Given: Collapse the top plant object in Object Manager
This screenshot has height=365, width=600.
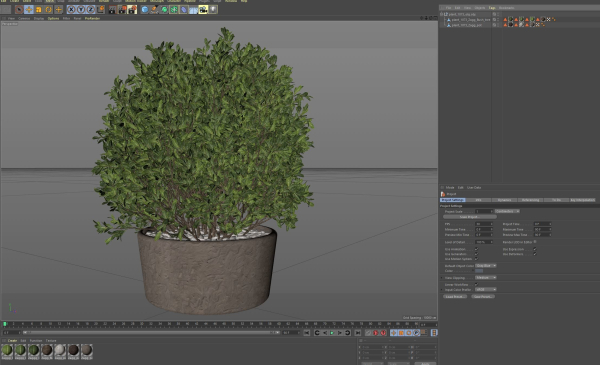Looking at the screenshot, I should click(441, 14).
